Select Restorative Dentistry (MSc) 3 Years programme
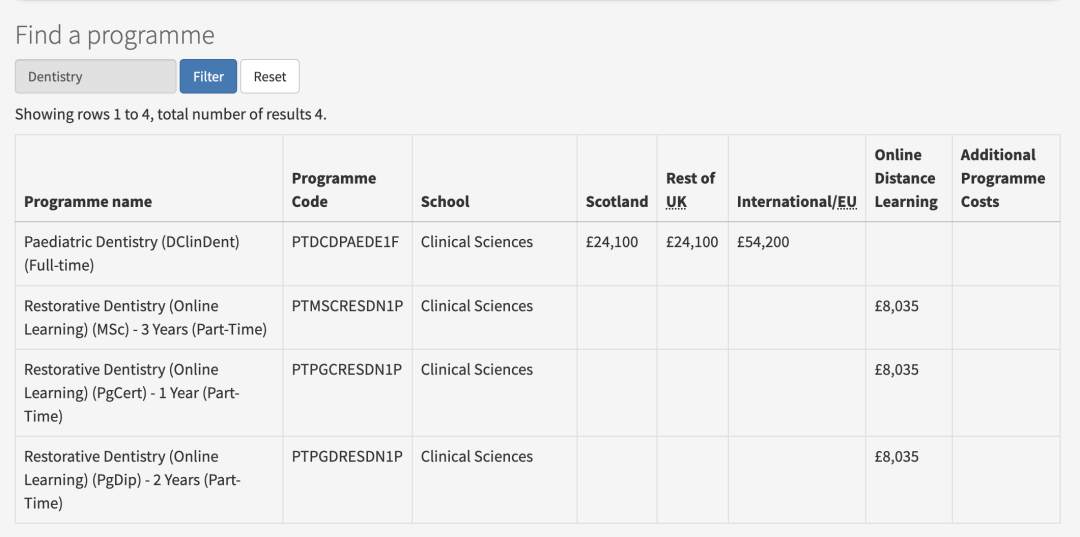 pyautogui.click(x=145, y=318)
